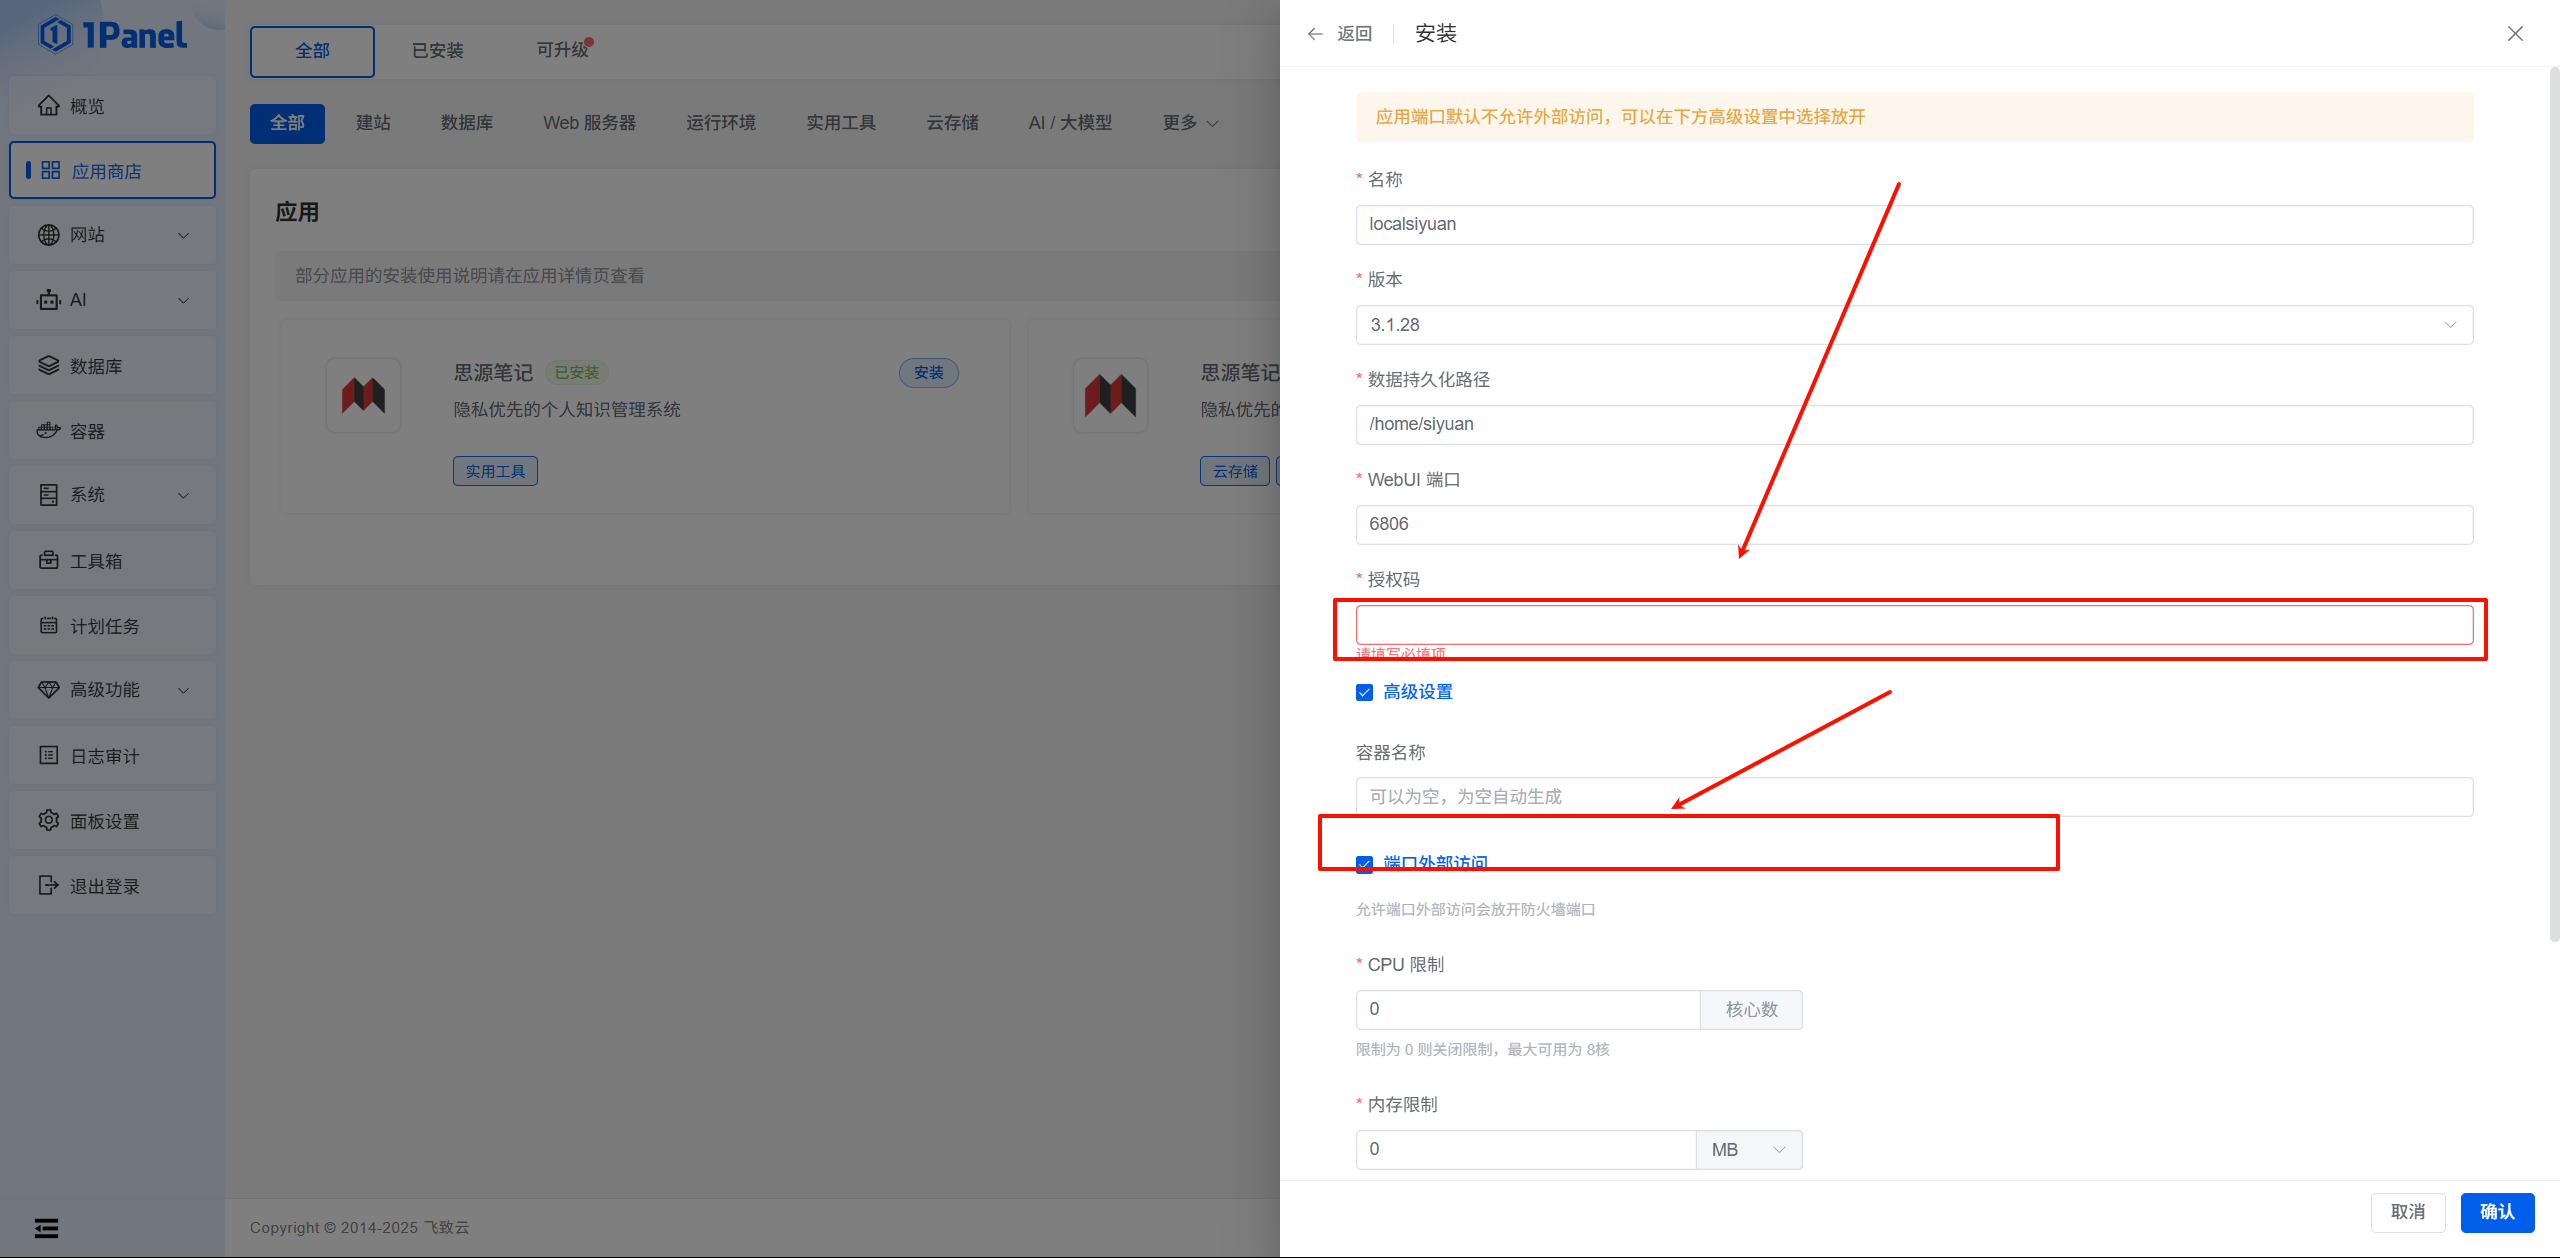The width and height of the screenshot is (2560, 1258).
Task: Open the version 3.1.28 dropdown
Action: tap(1913, 325)
